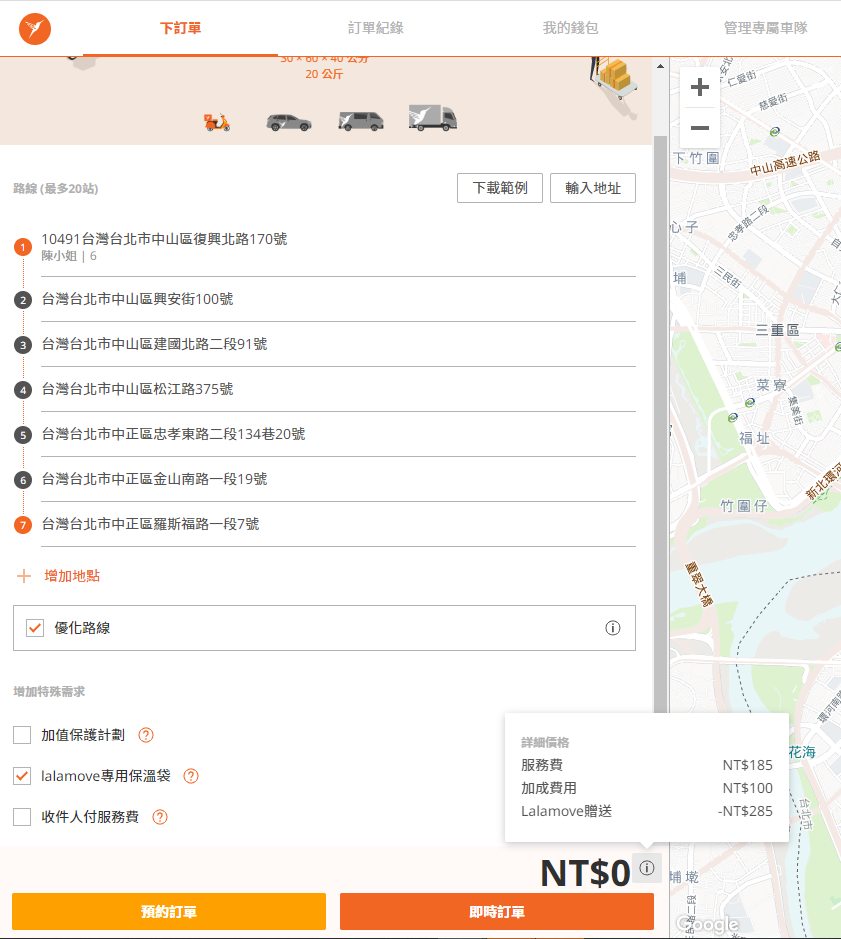The image size is (841, 939).
Task: Select the motorcycle vehicle icon
Action: click(x=217, y=122)
